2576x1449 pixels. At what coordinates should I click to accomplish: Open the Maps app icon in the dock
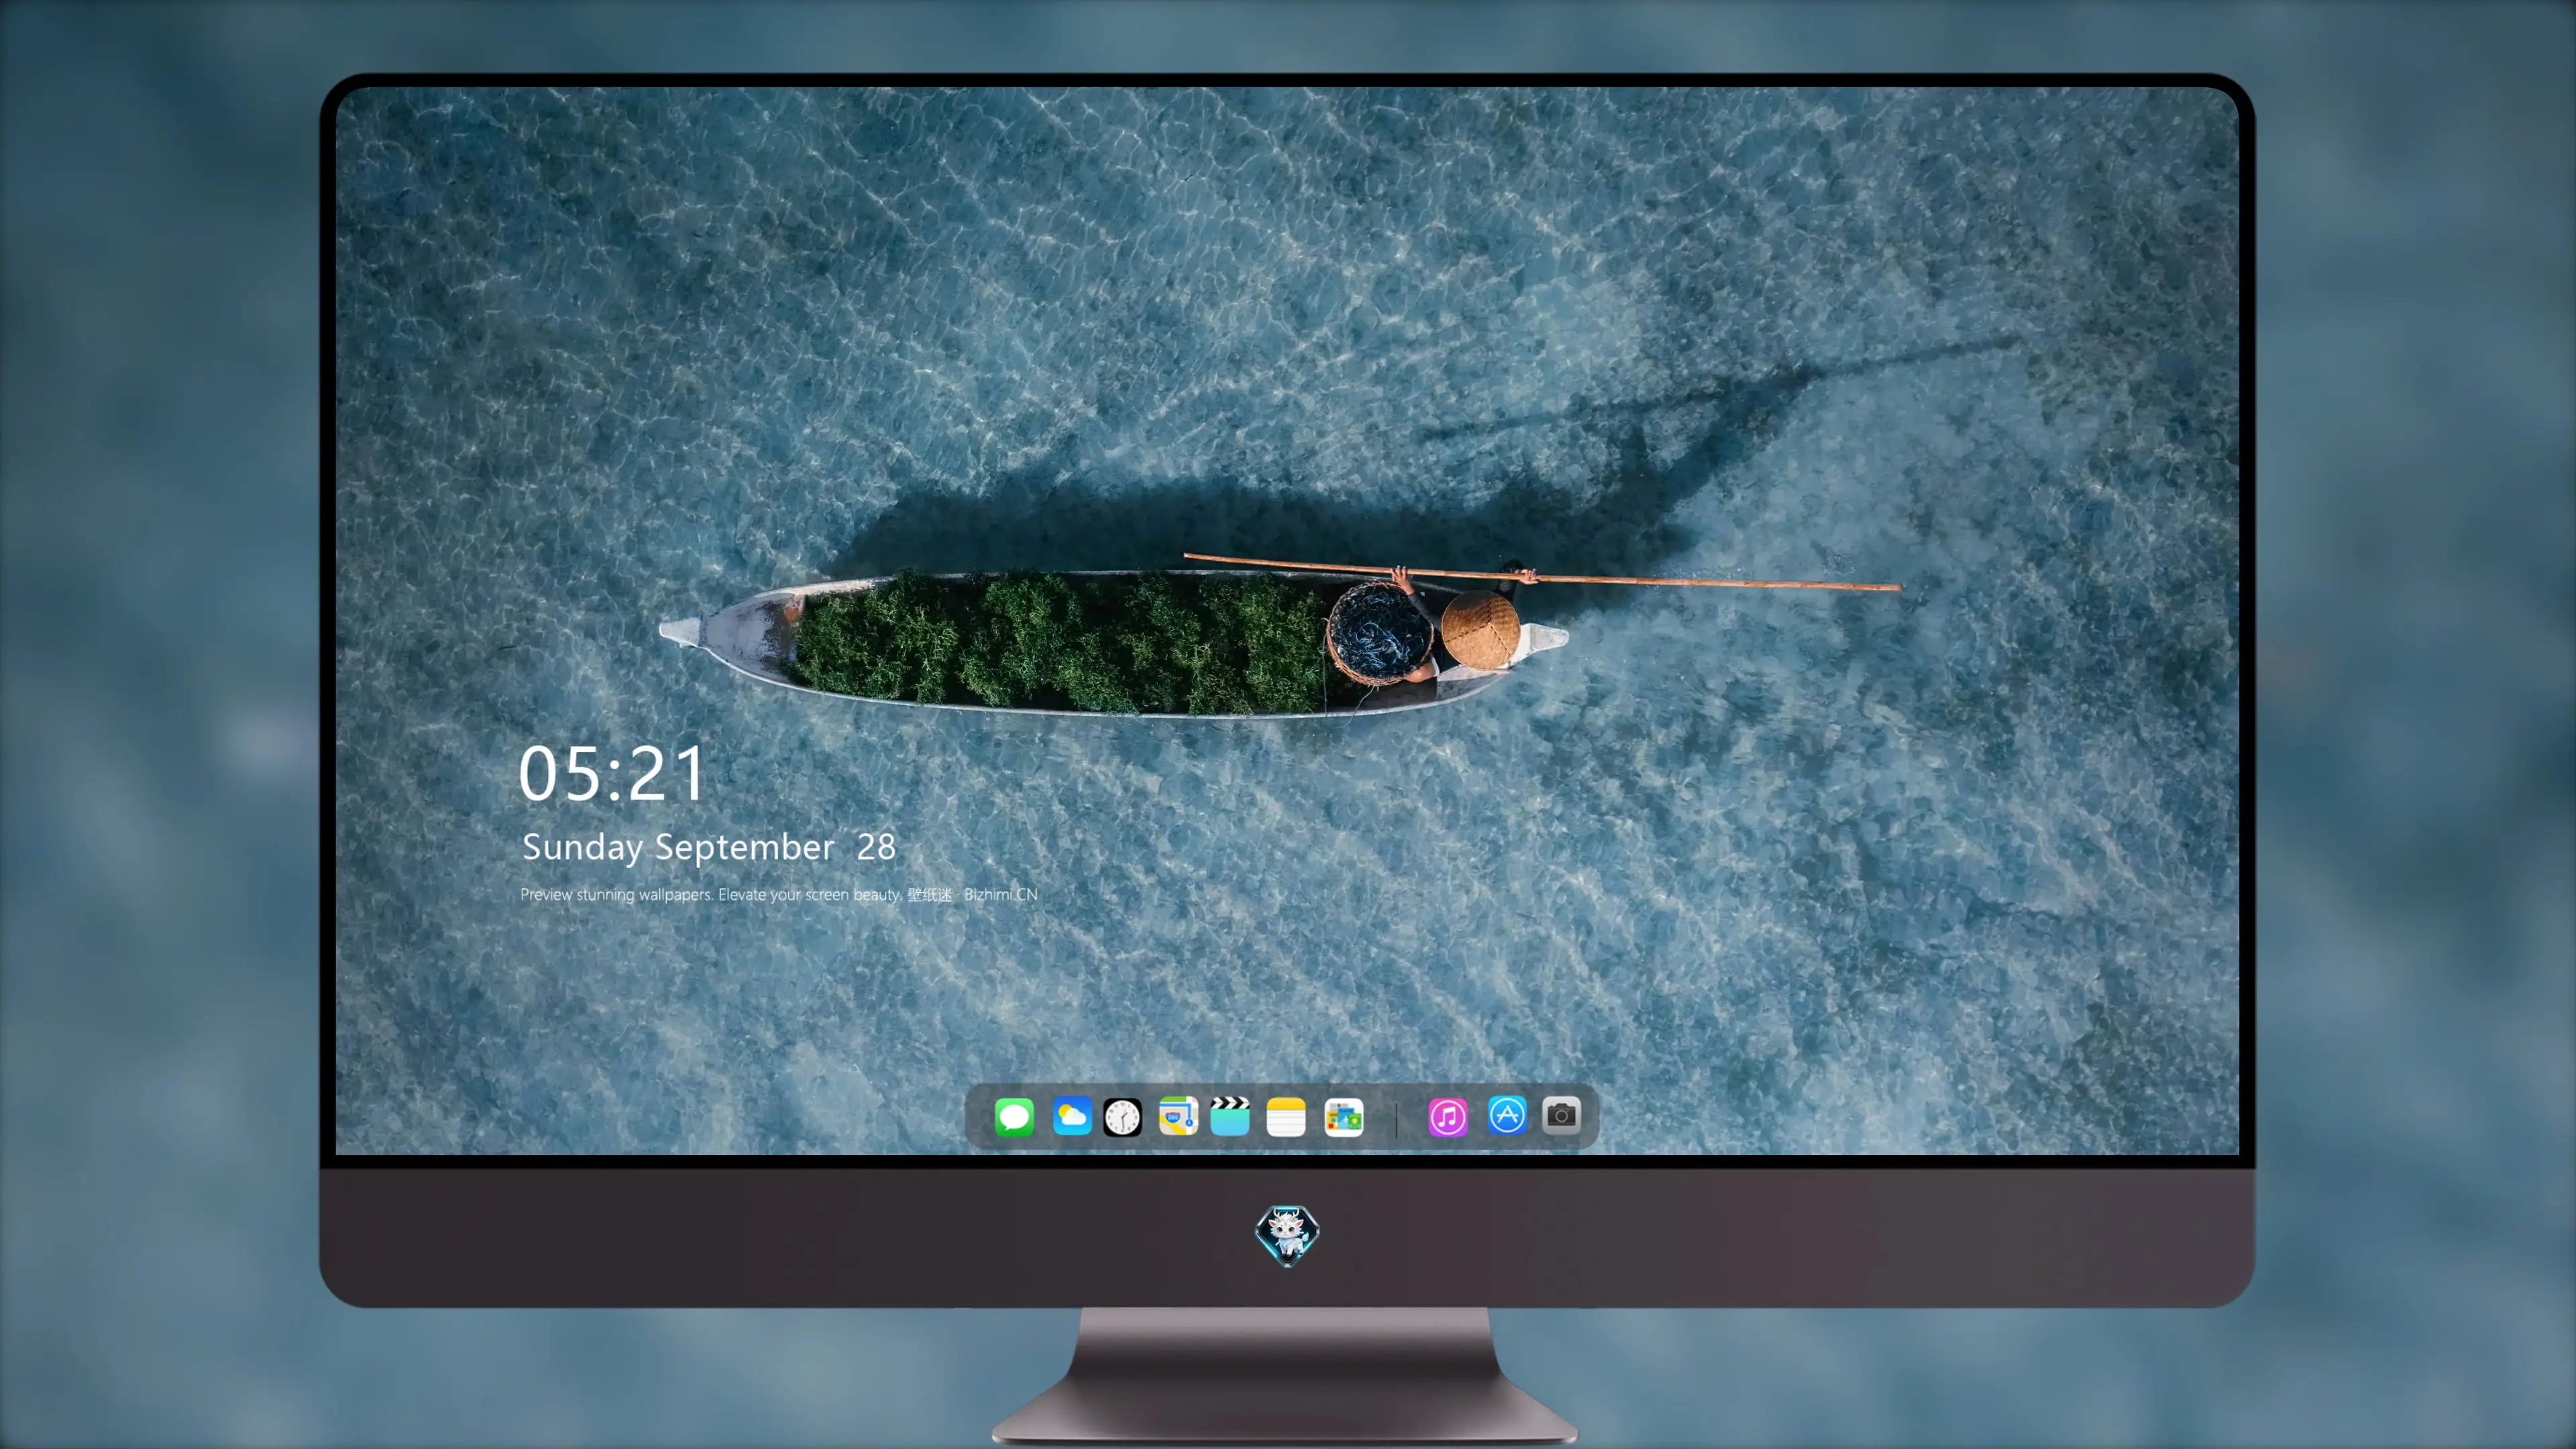pos(1178,1116)
